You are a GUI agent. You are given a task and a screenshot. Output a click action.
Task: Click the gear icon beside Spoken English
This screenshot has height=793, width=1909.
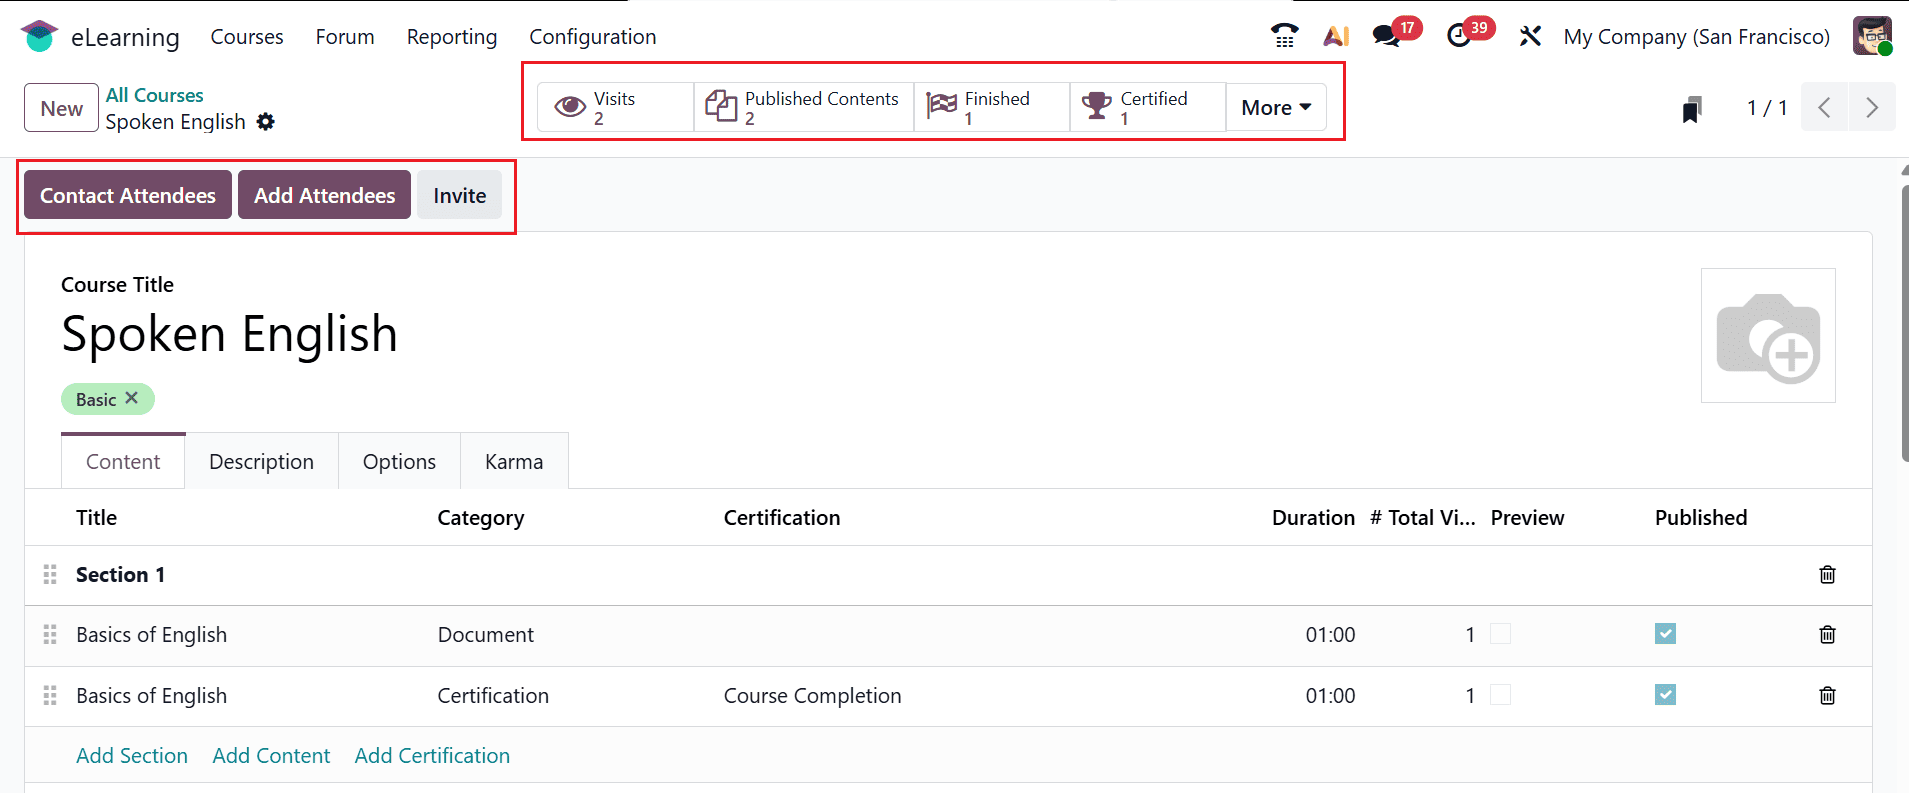coord(265,121)
